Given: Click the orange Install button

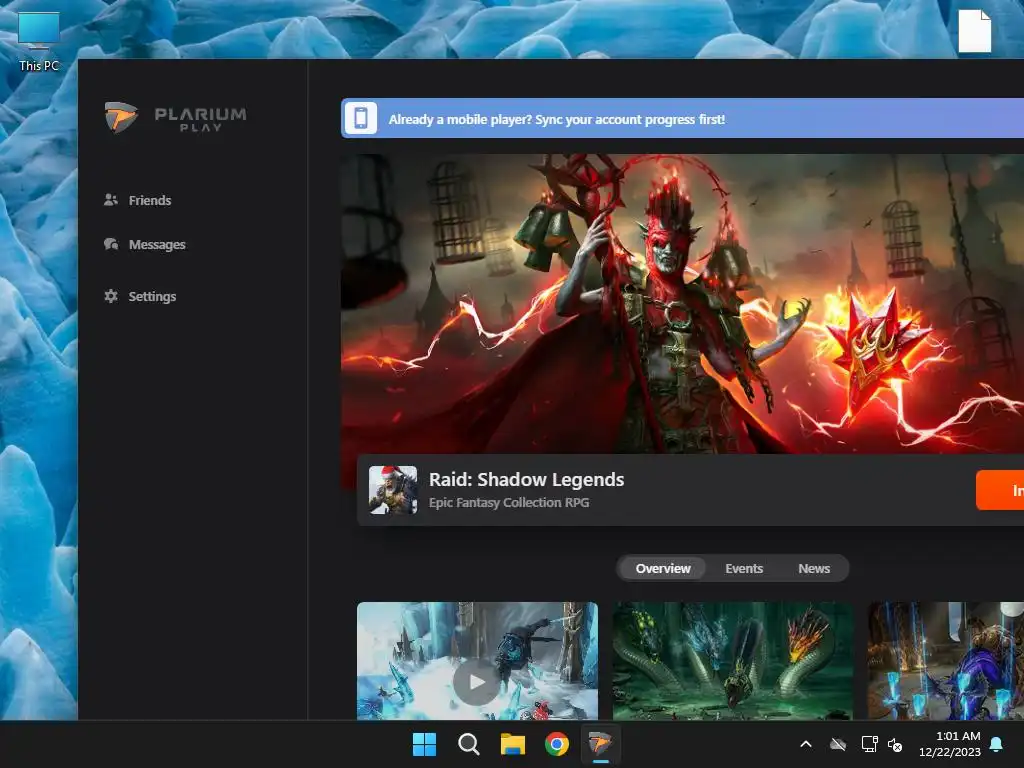Looking at the screenshot, I should pos(1000,490).
